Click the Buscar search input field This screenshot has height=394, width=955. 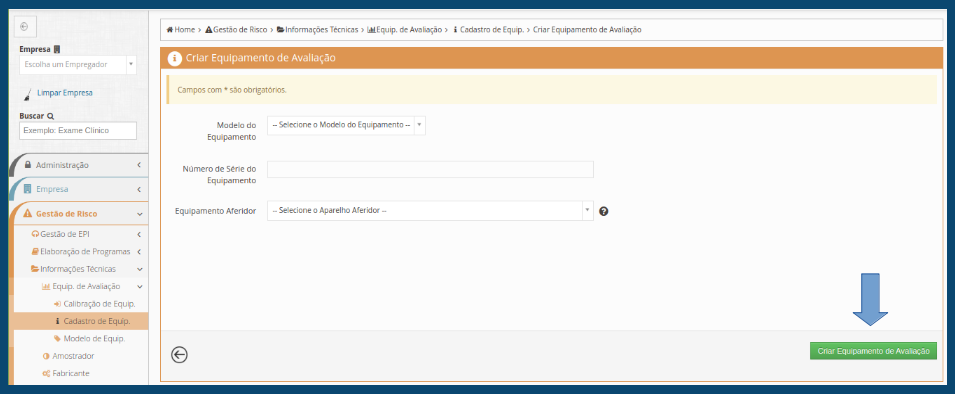click(78, 130)
